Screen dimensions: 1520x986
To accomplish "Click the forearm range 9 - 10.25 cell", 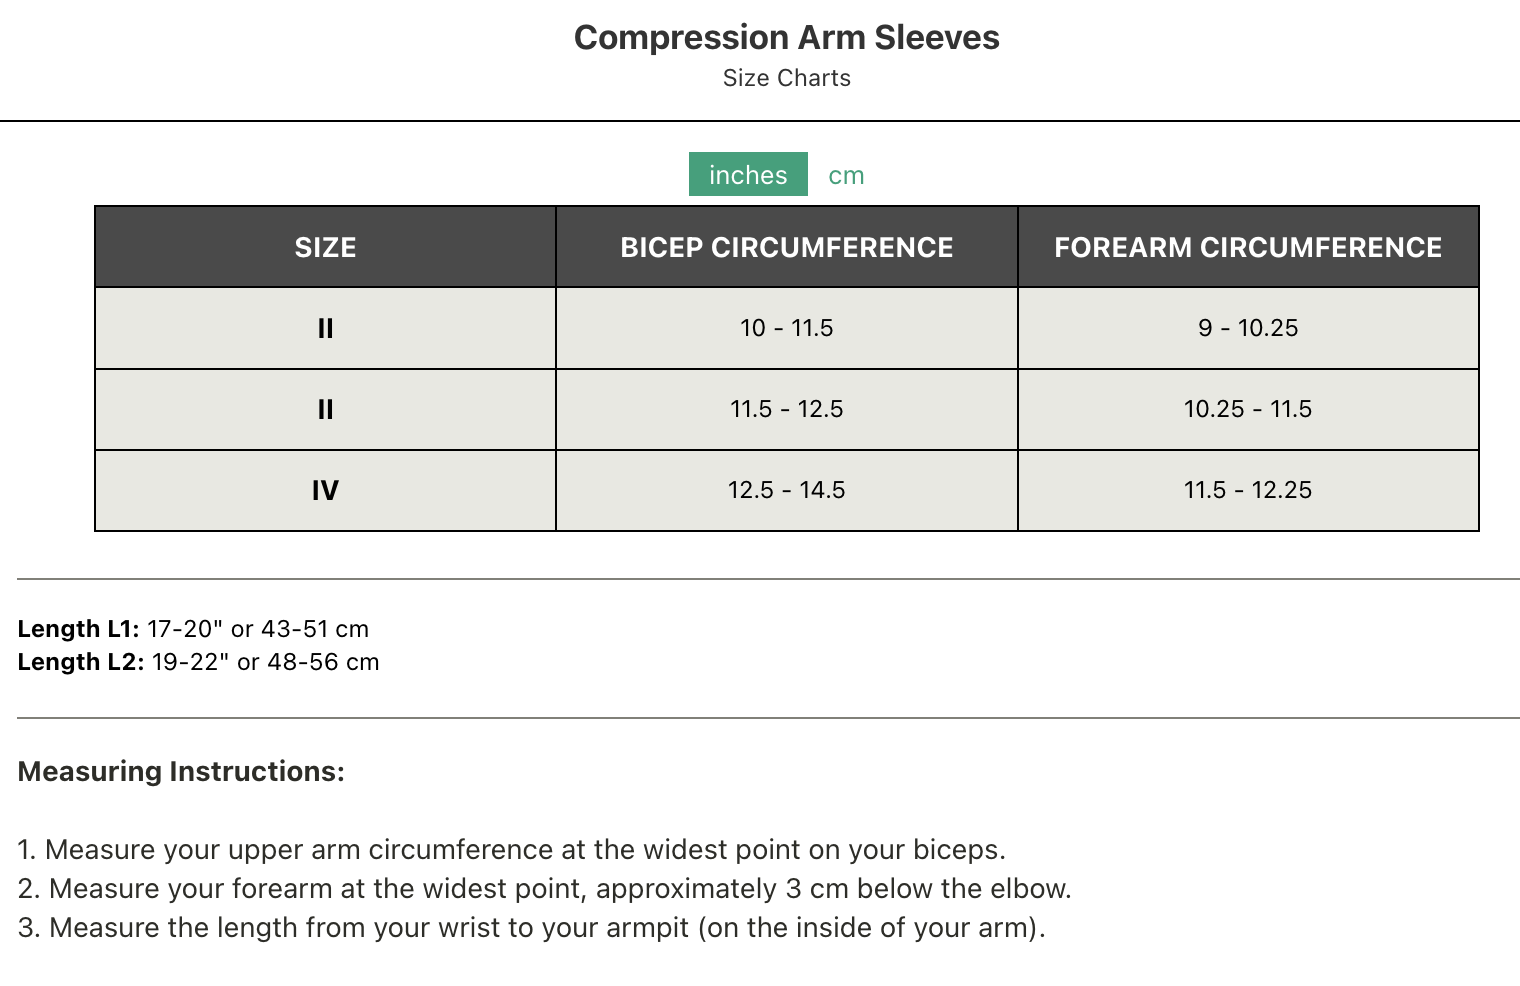I will point(1247,328).
